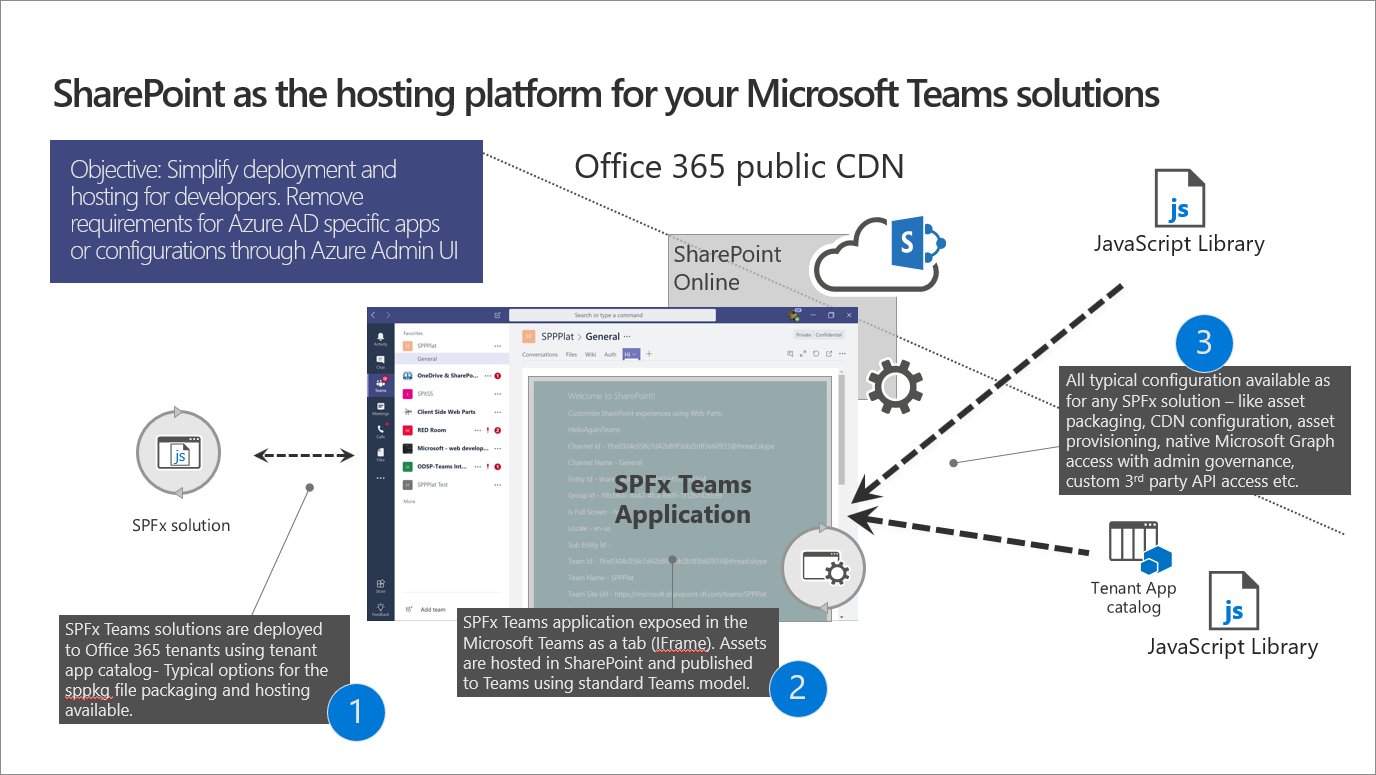Open the ellipsis menu for SPPPlat team
Screen dimensions: 1376x775
496,344
